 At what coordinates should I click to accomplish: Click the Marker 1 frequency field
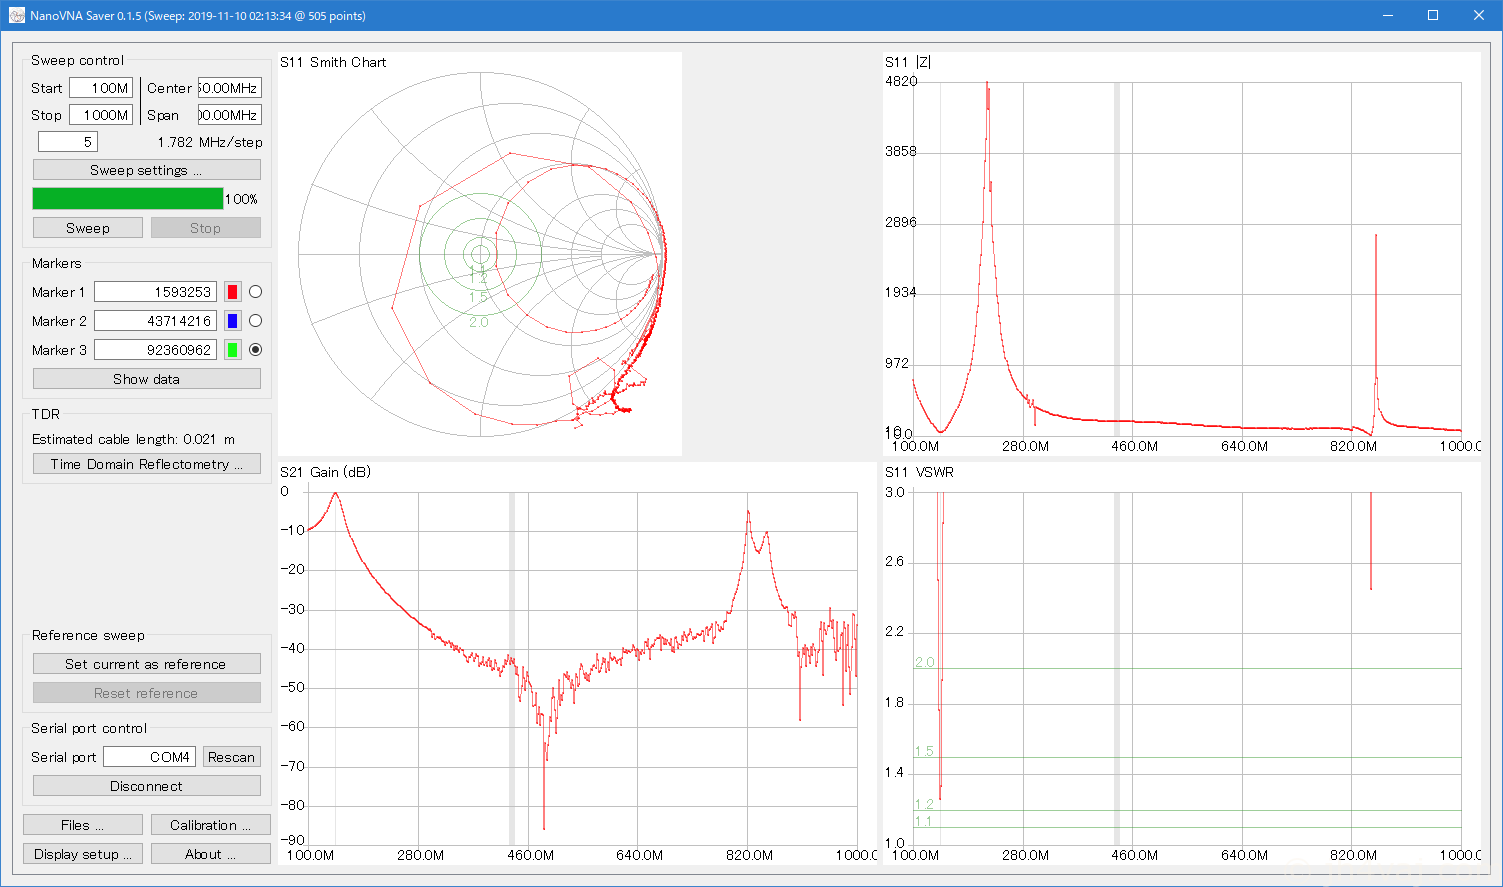click(156, 292)
